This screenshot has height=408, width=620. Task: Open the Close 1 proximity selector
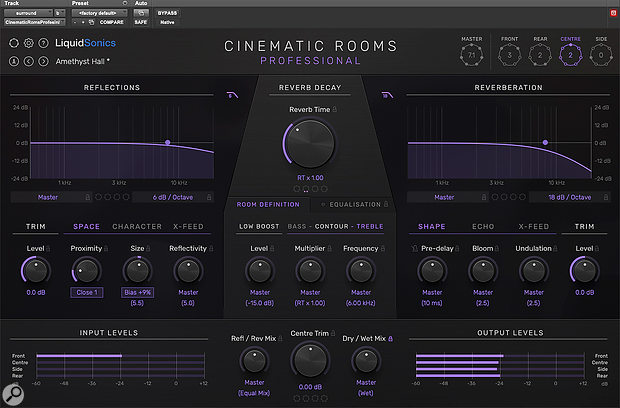point(87,293)
